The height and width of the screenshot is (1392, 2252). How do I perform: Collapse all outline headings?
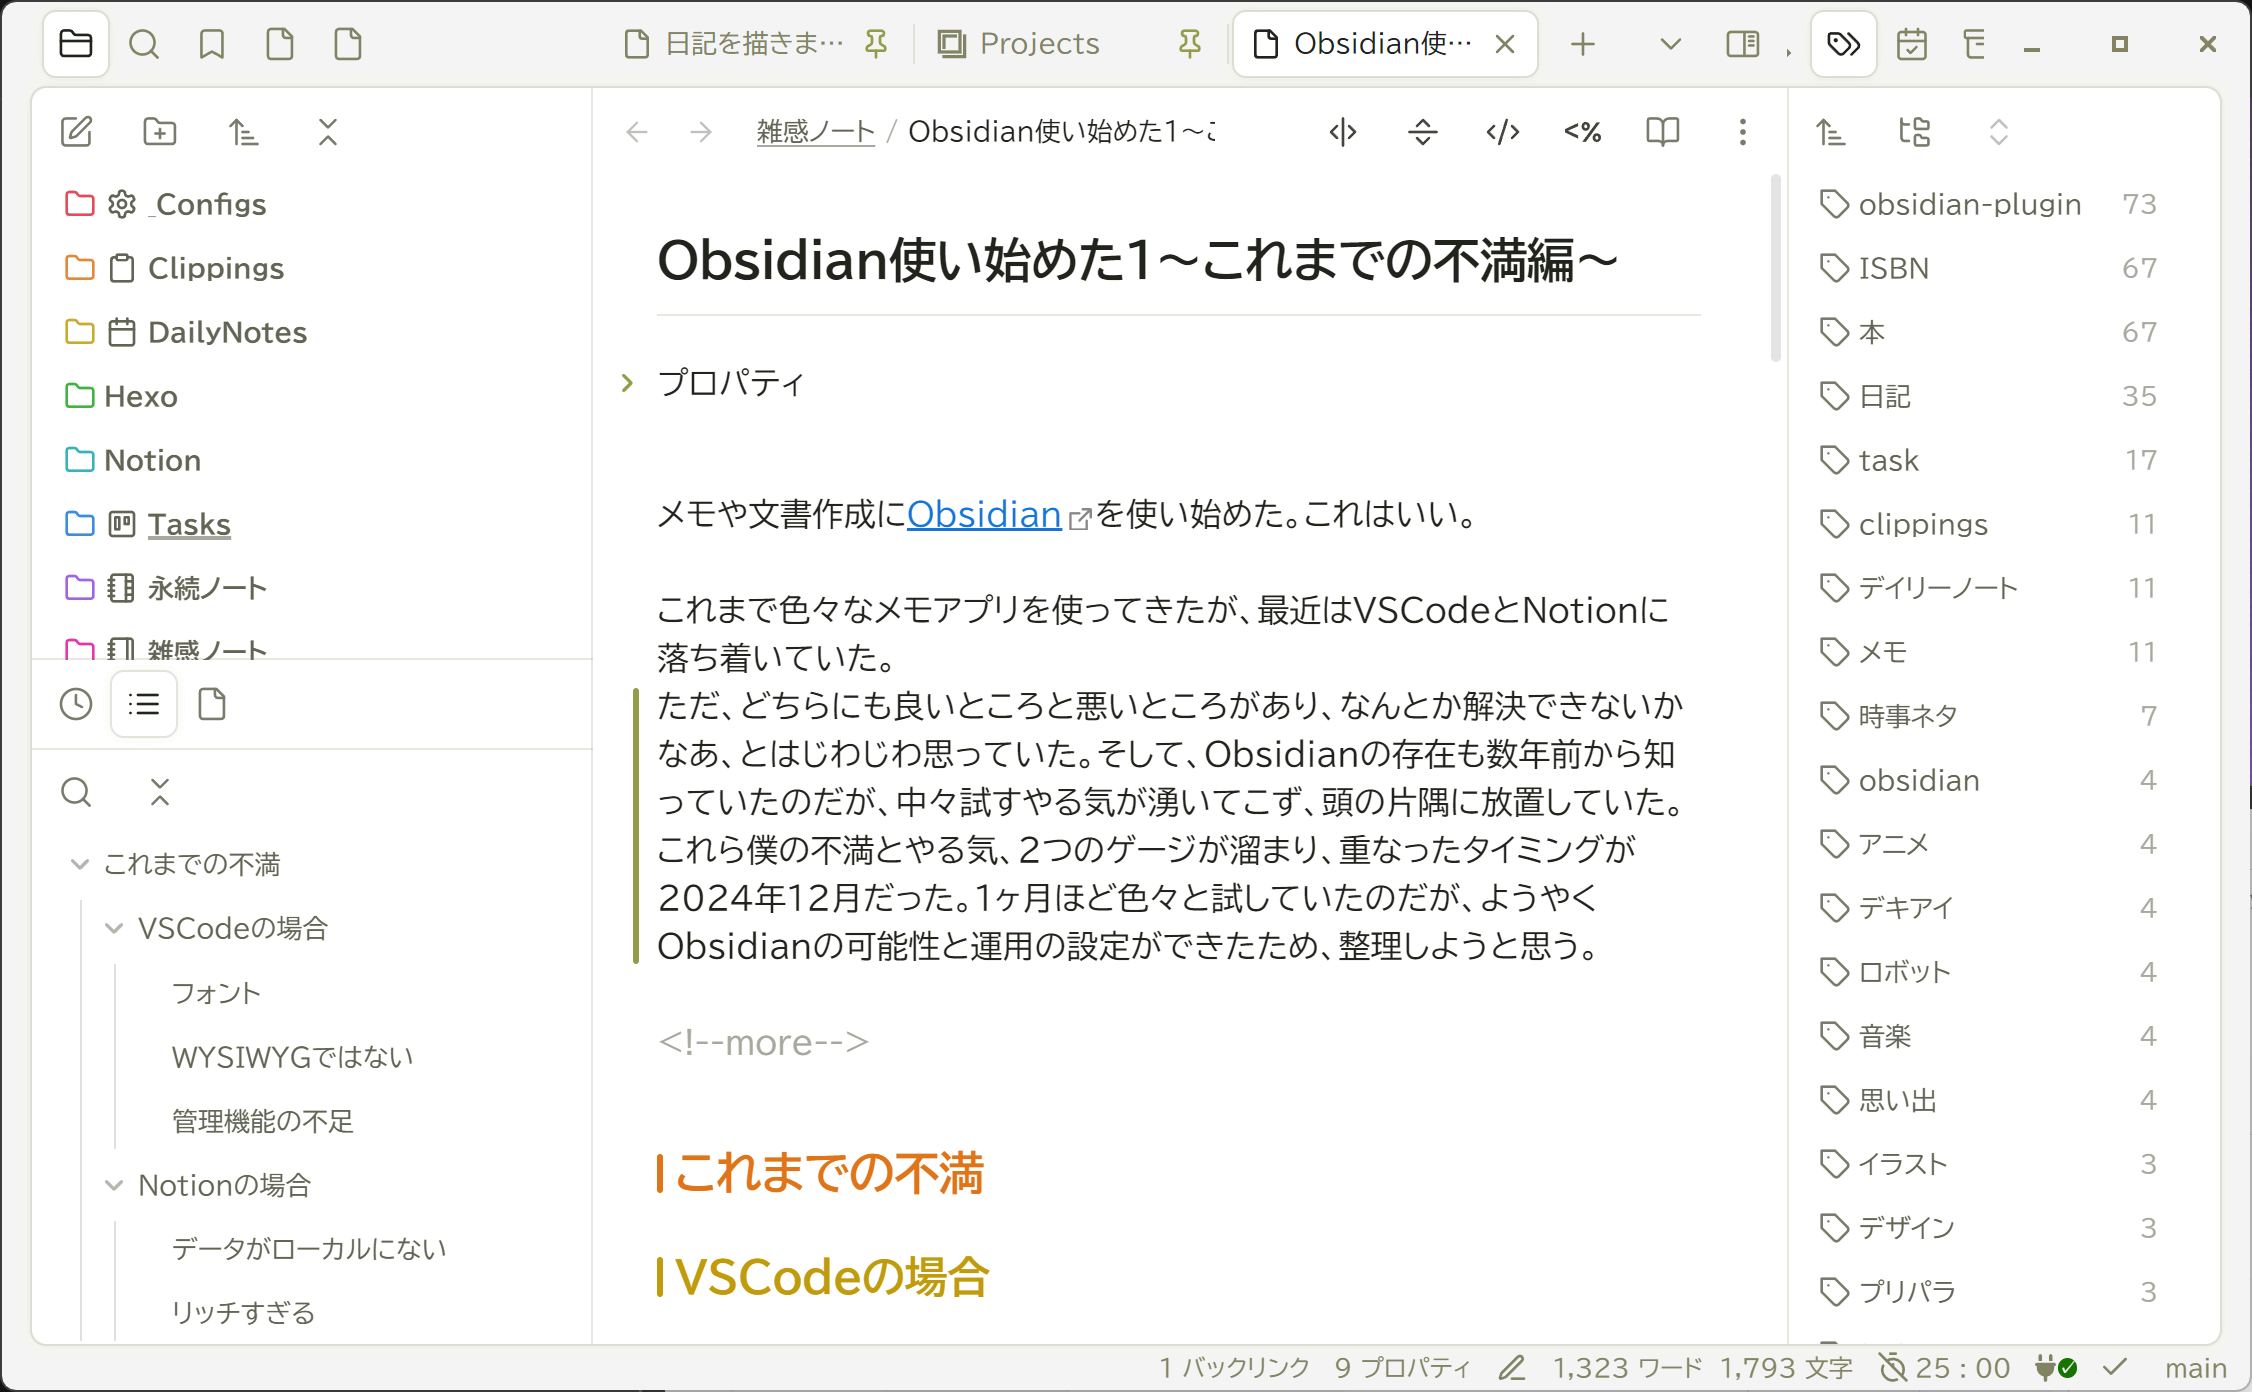click(160, 792)
